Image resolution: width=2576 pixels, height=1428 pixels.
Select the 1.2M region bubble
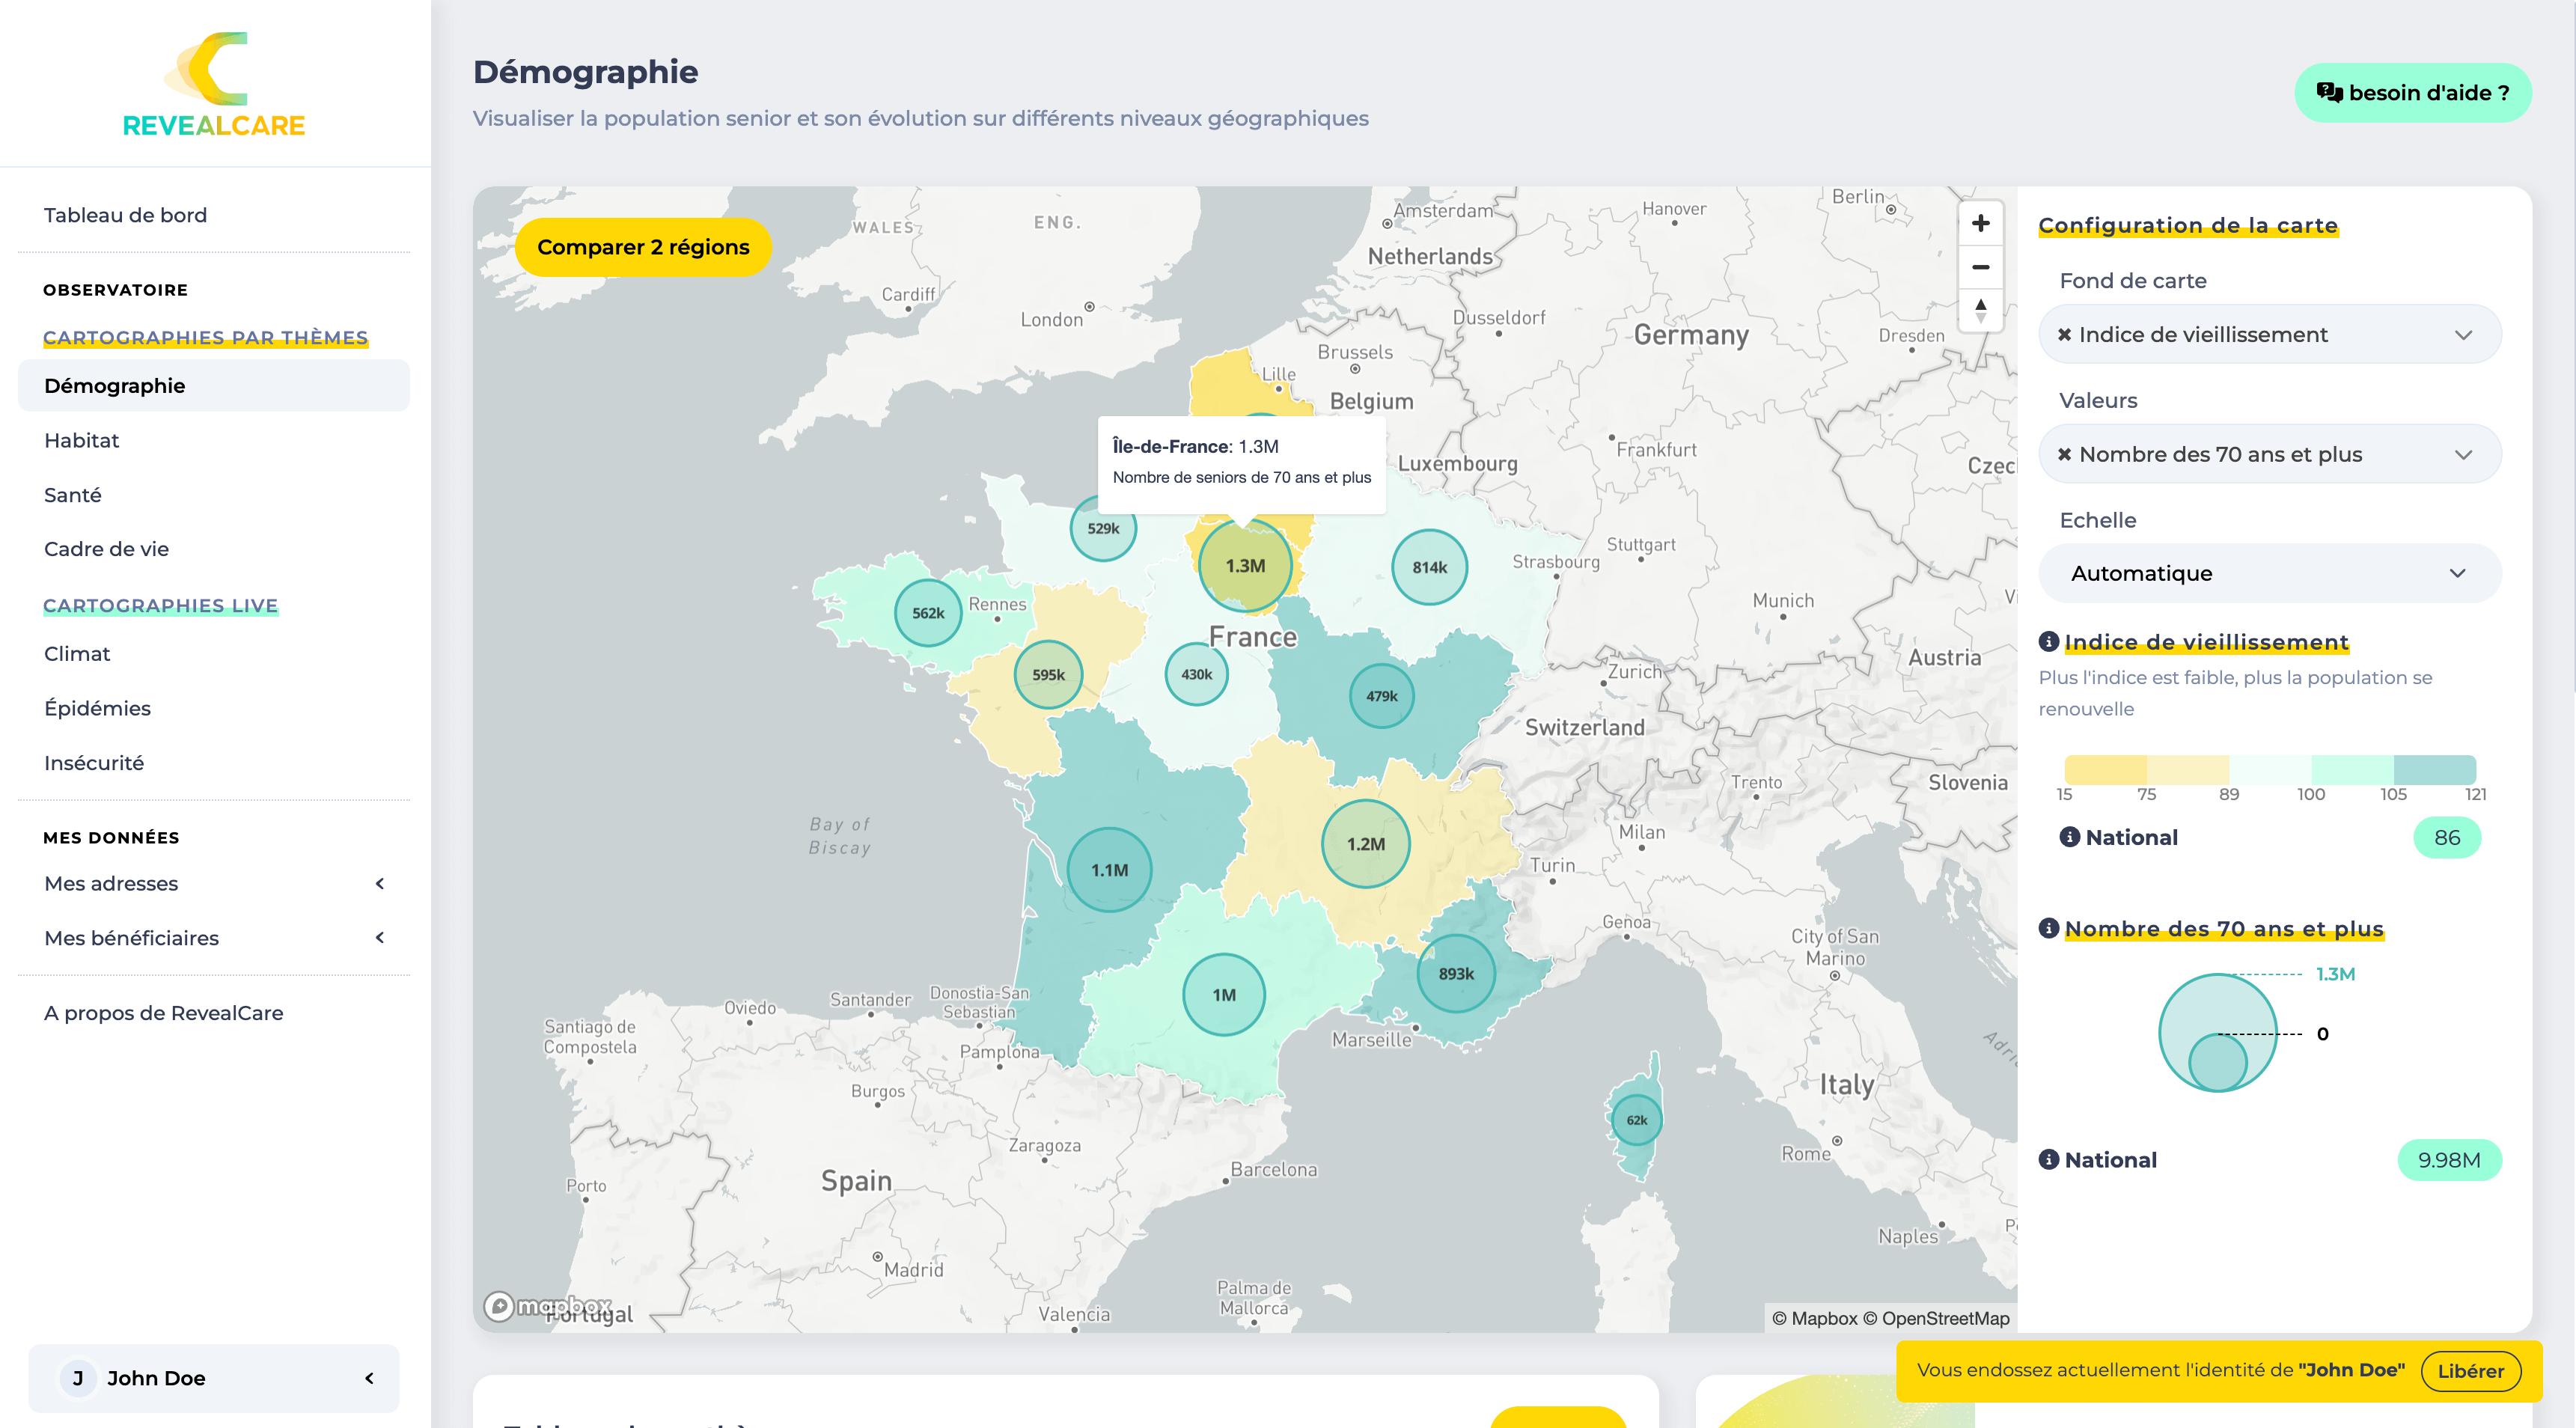[1365, 844]
